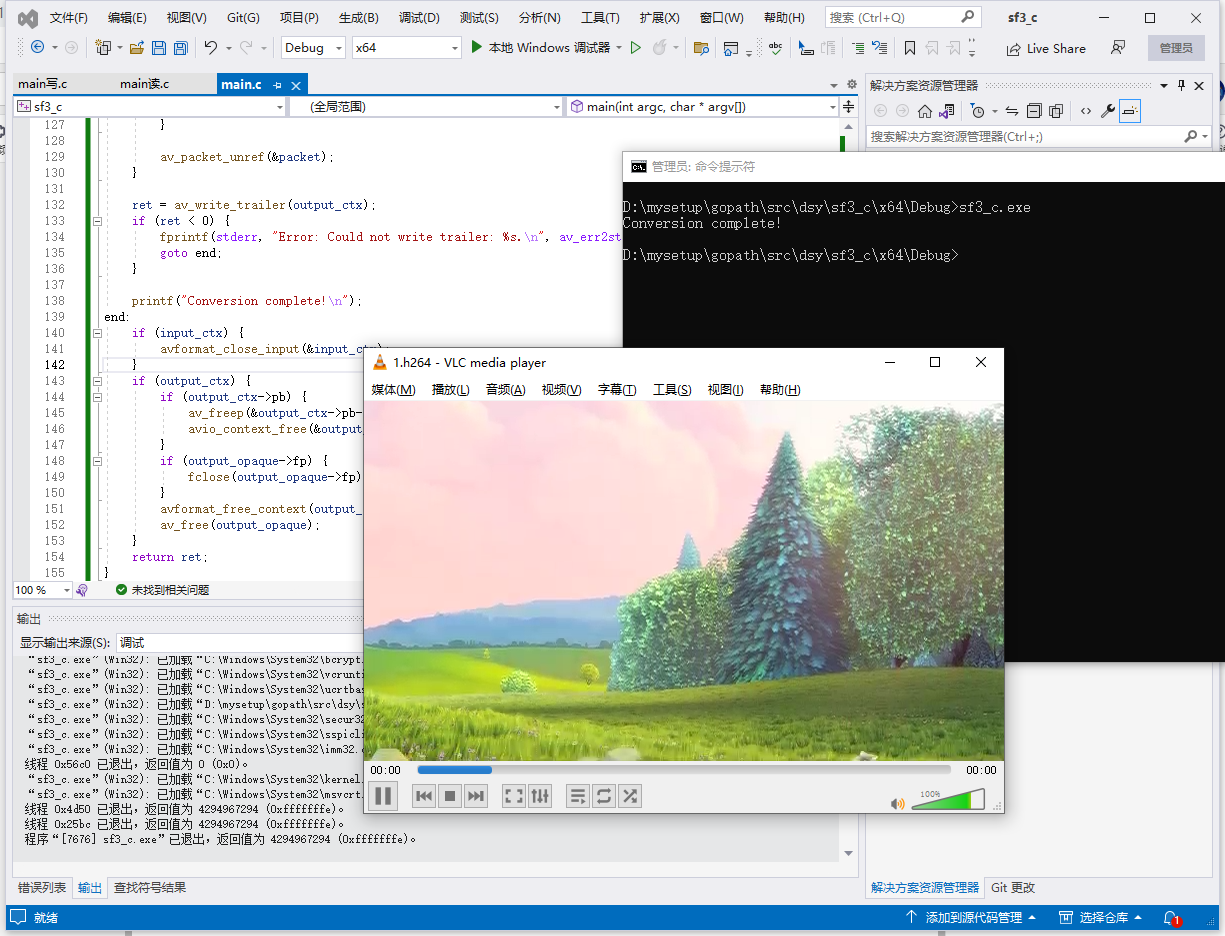This screenshot has height=936, width=1225.
Task: Pause playback in VLC media player
Action: click(x=383, y=796)
